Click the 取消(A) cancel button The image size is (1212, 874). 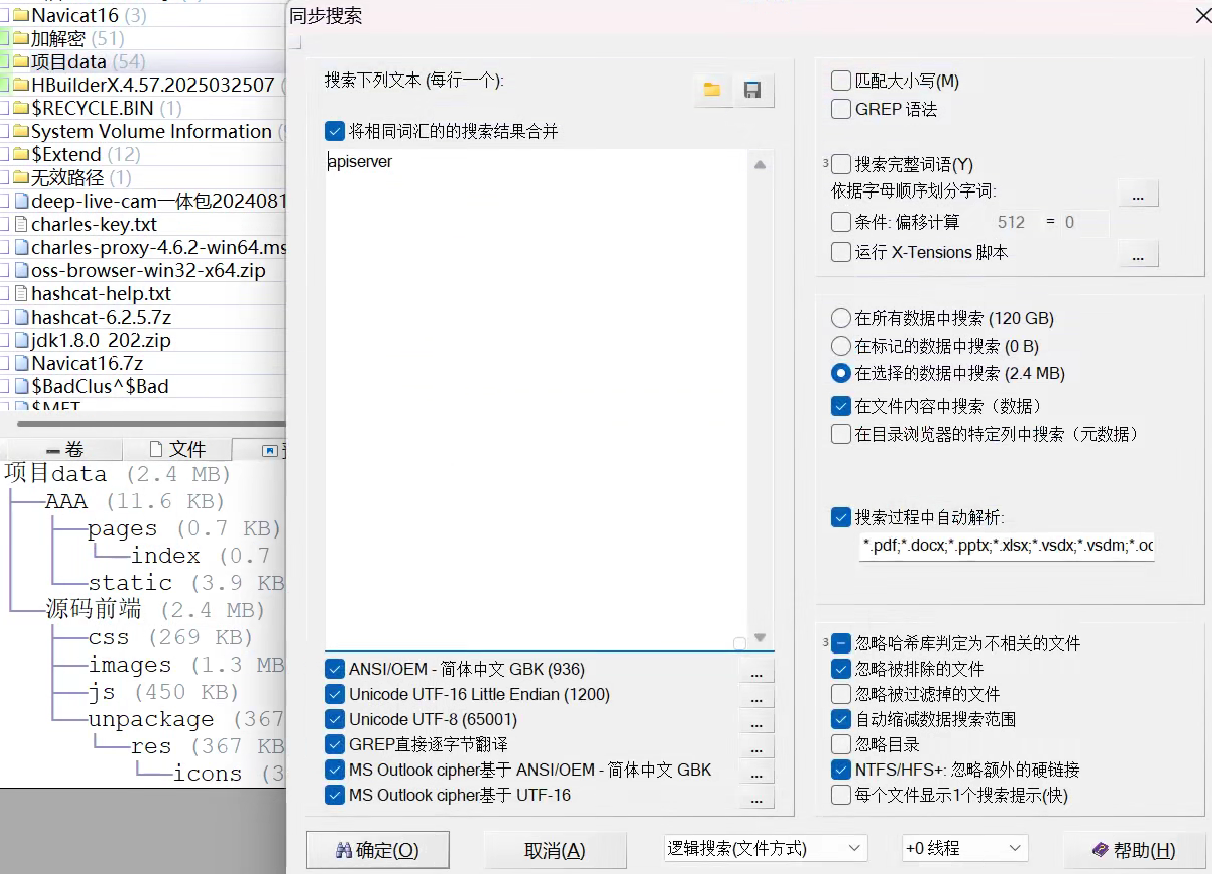click(x=554, y=850)
